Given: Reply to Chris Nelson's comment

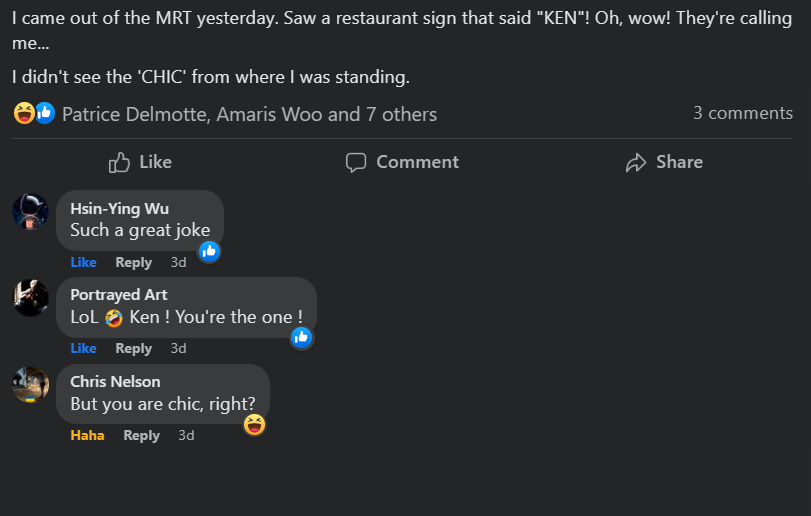Looking at the screenshot, I should (142, 435).
